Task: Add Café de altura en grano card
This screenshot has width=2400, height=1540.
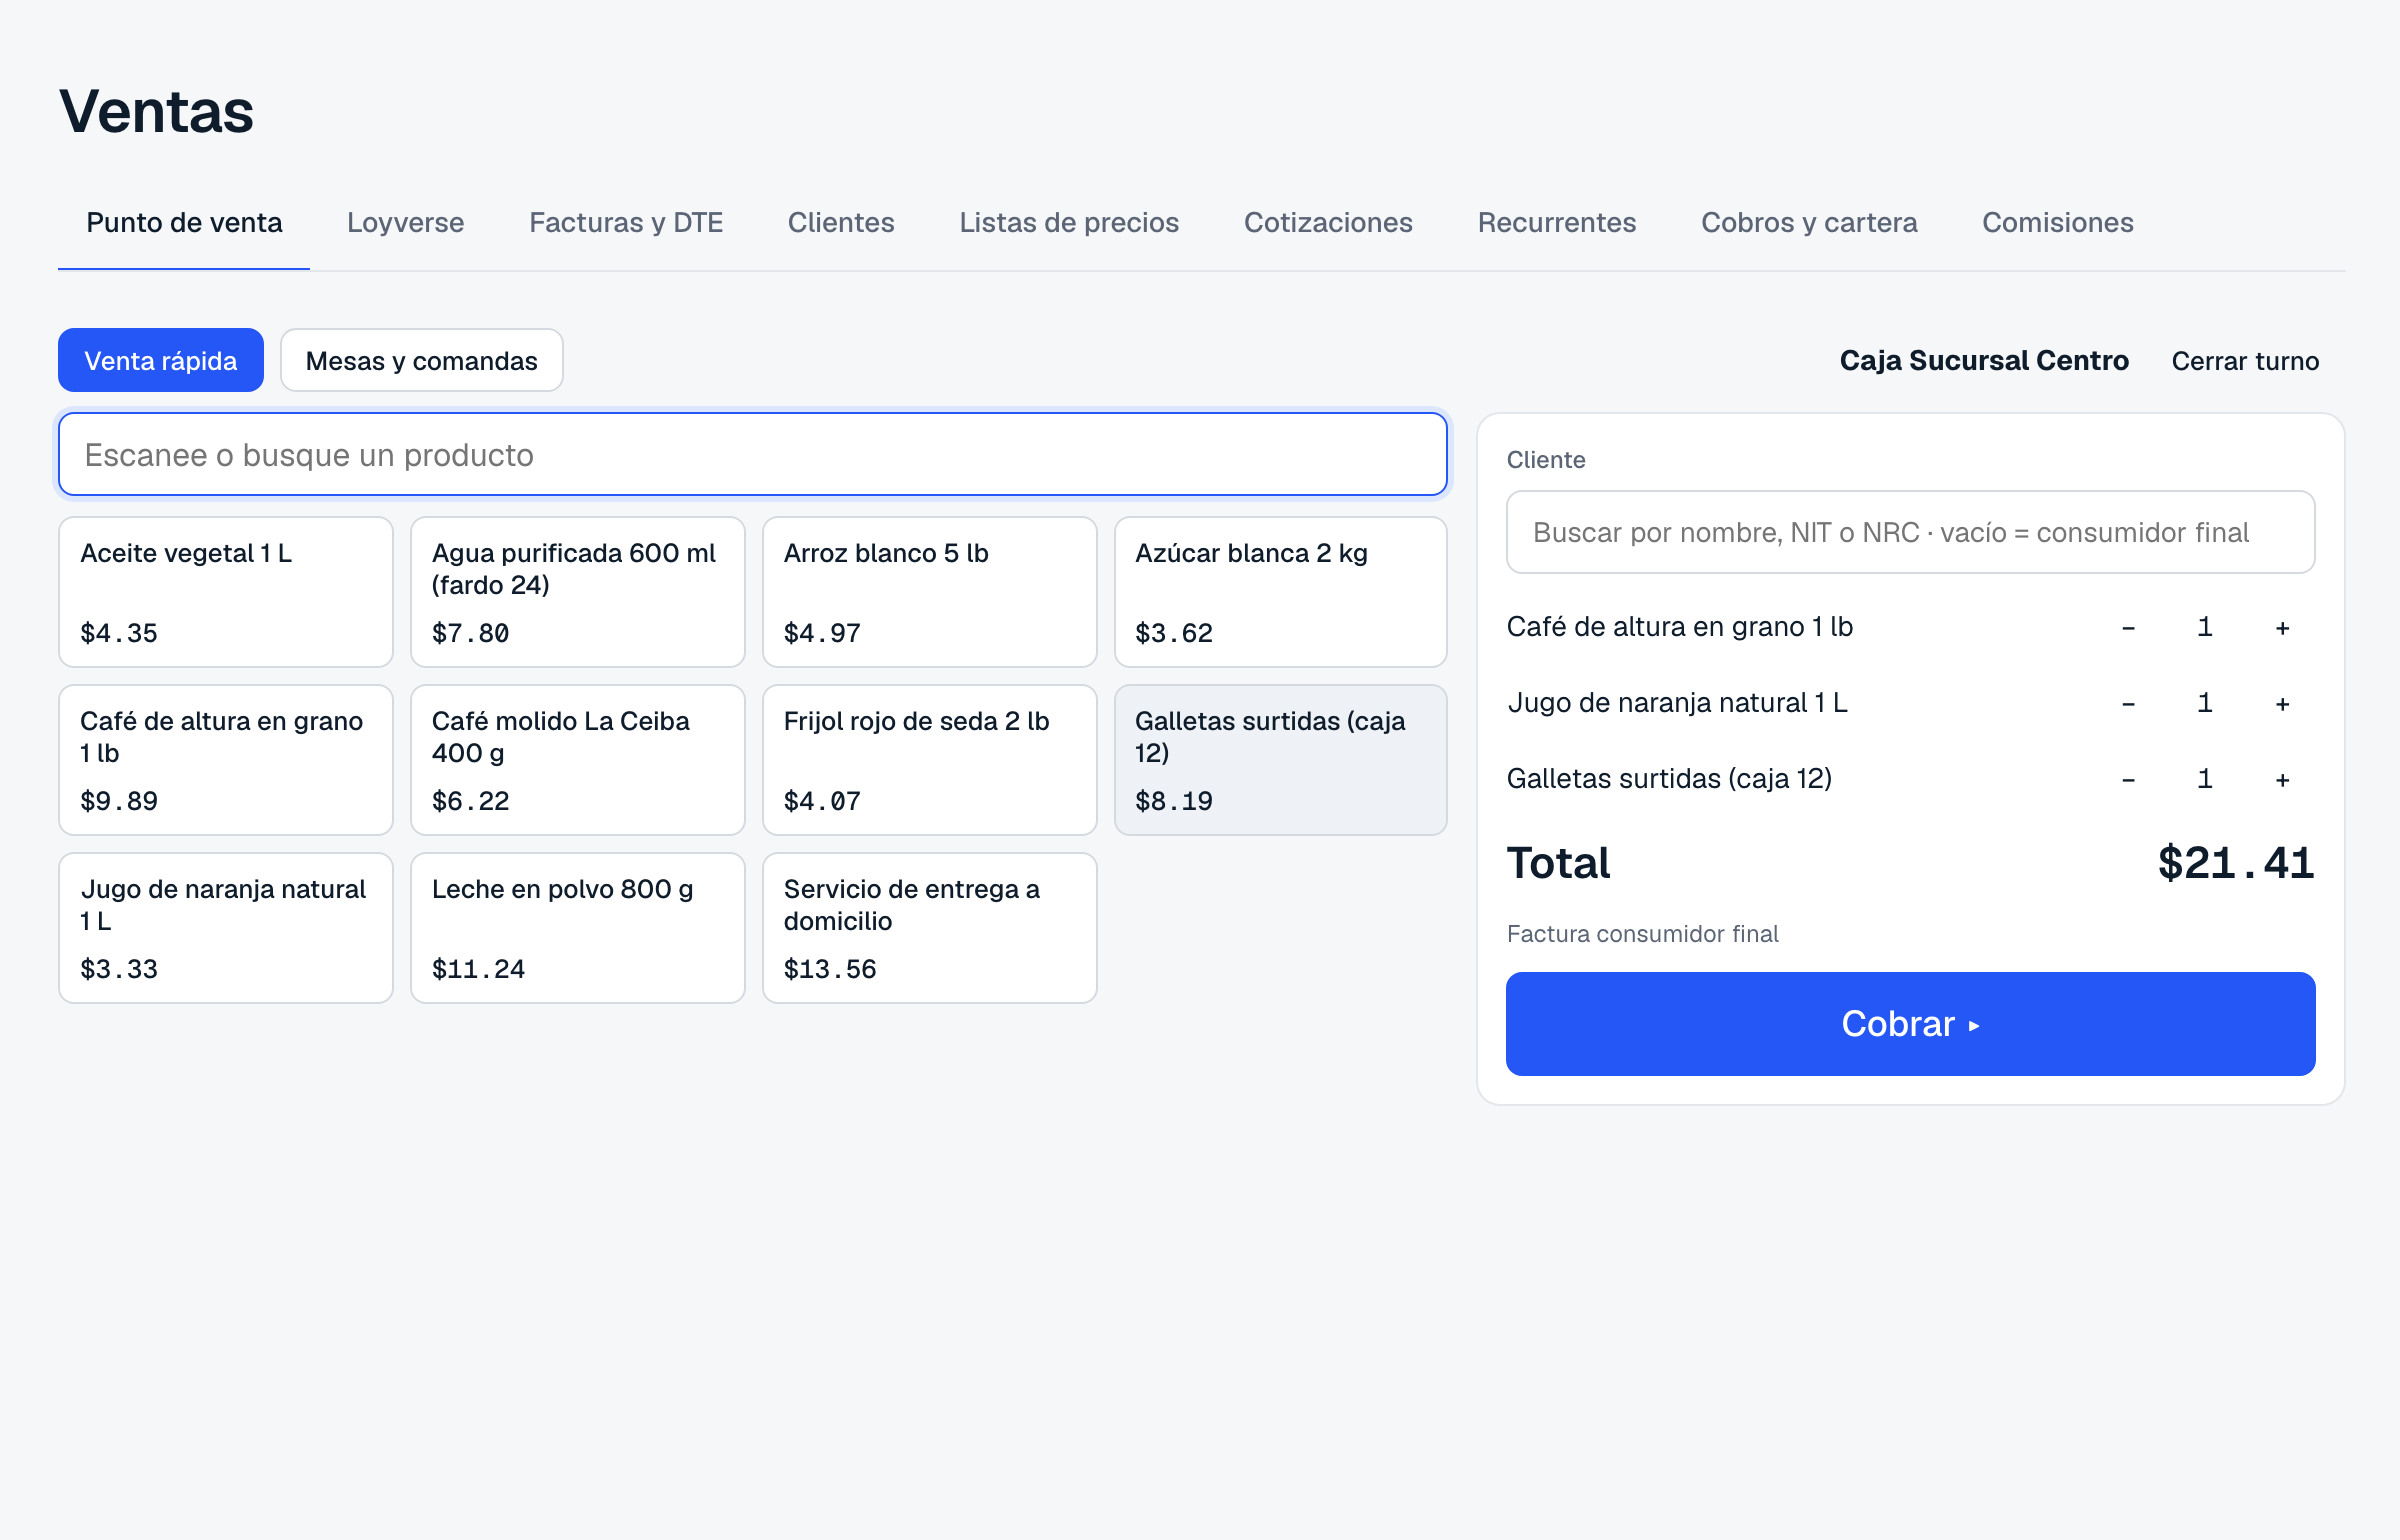Action: (x=226, y=760)
